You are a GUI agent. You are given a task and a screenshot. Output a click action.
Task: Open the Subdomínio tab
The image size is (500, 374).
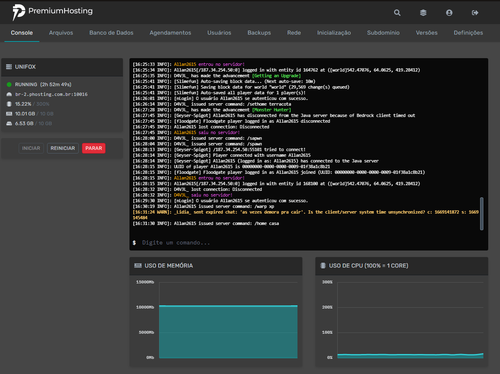(383, 33)
